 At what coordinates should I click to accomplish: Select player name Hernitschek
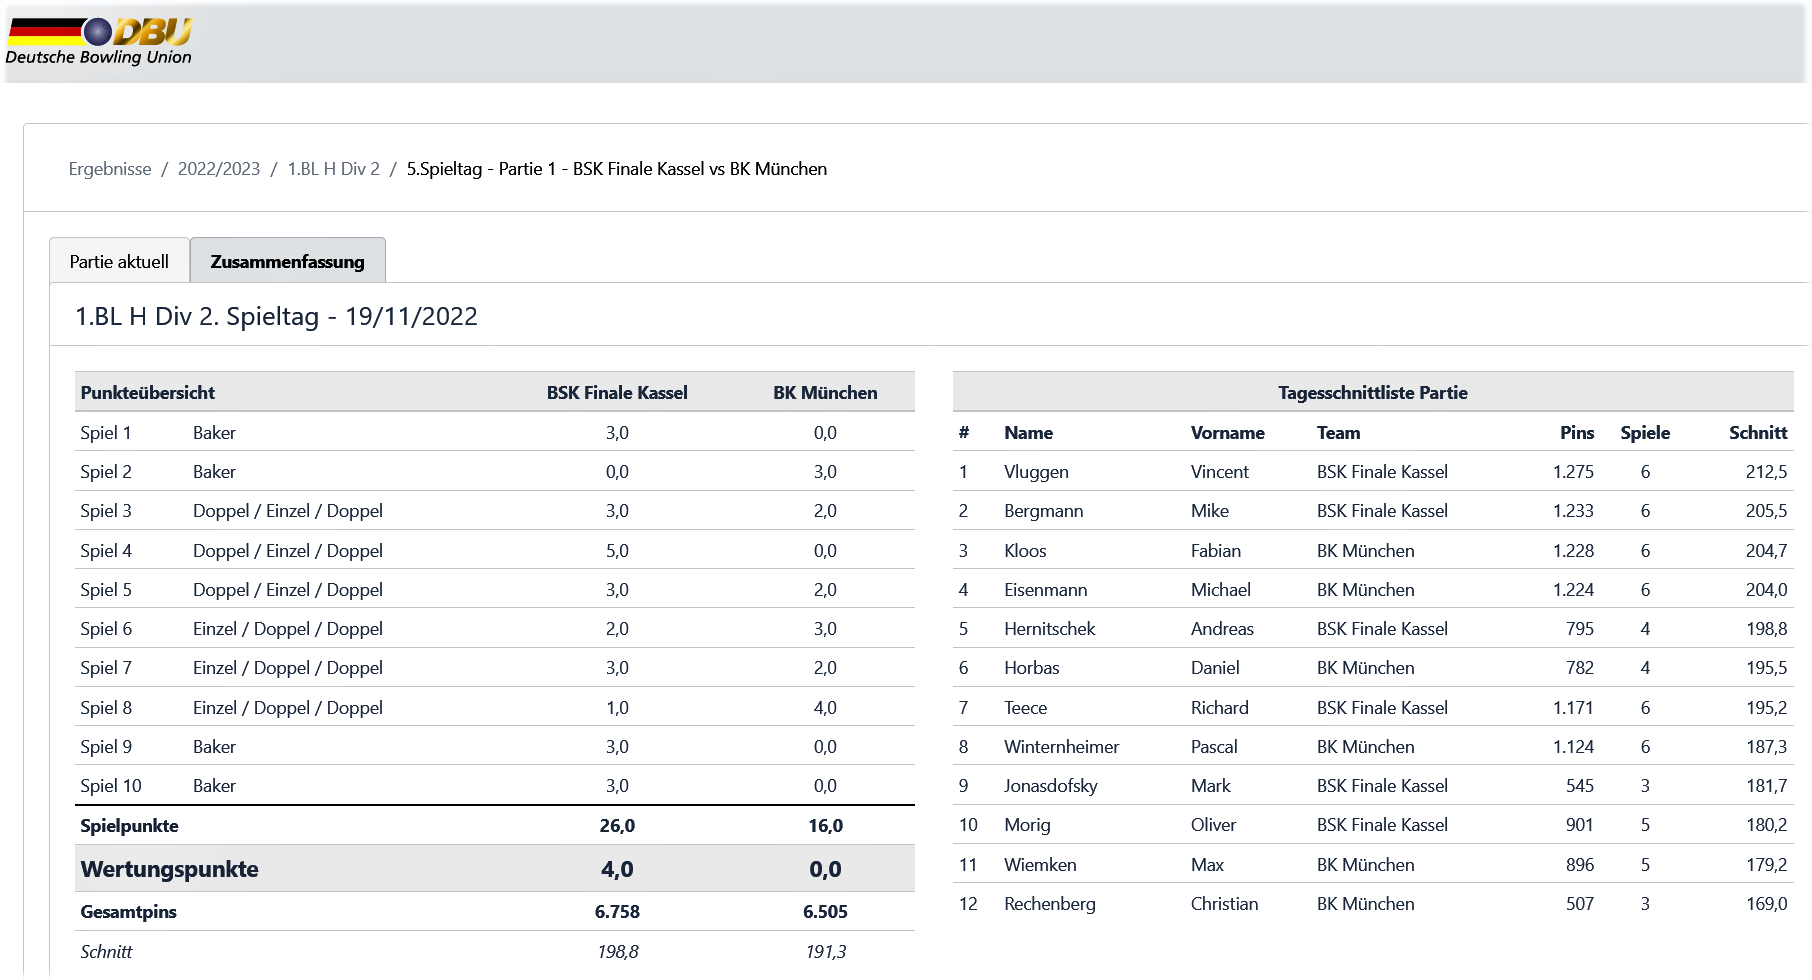point(1050,629)
